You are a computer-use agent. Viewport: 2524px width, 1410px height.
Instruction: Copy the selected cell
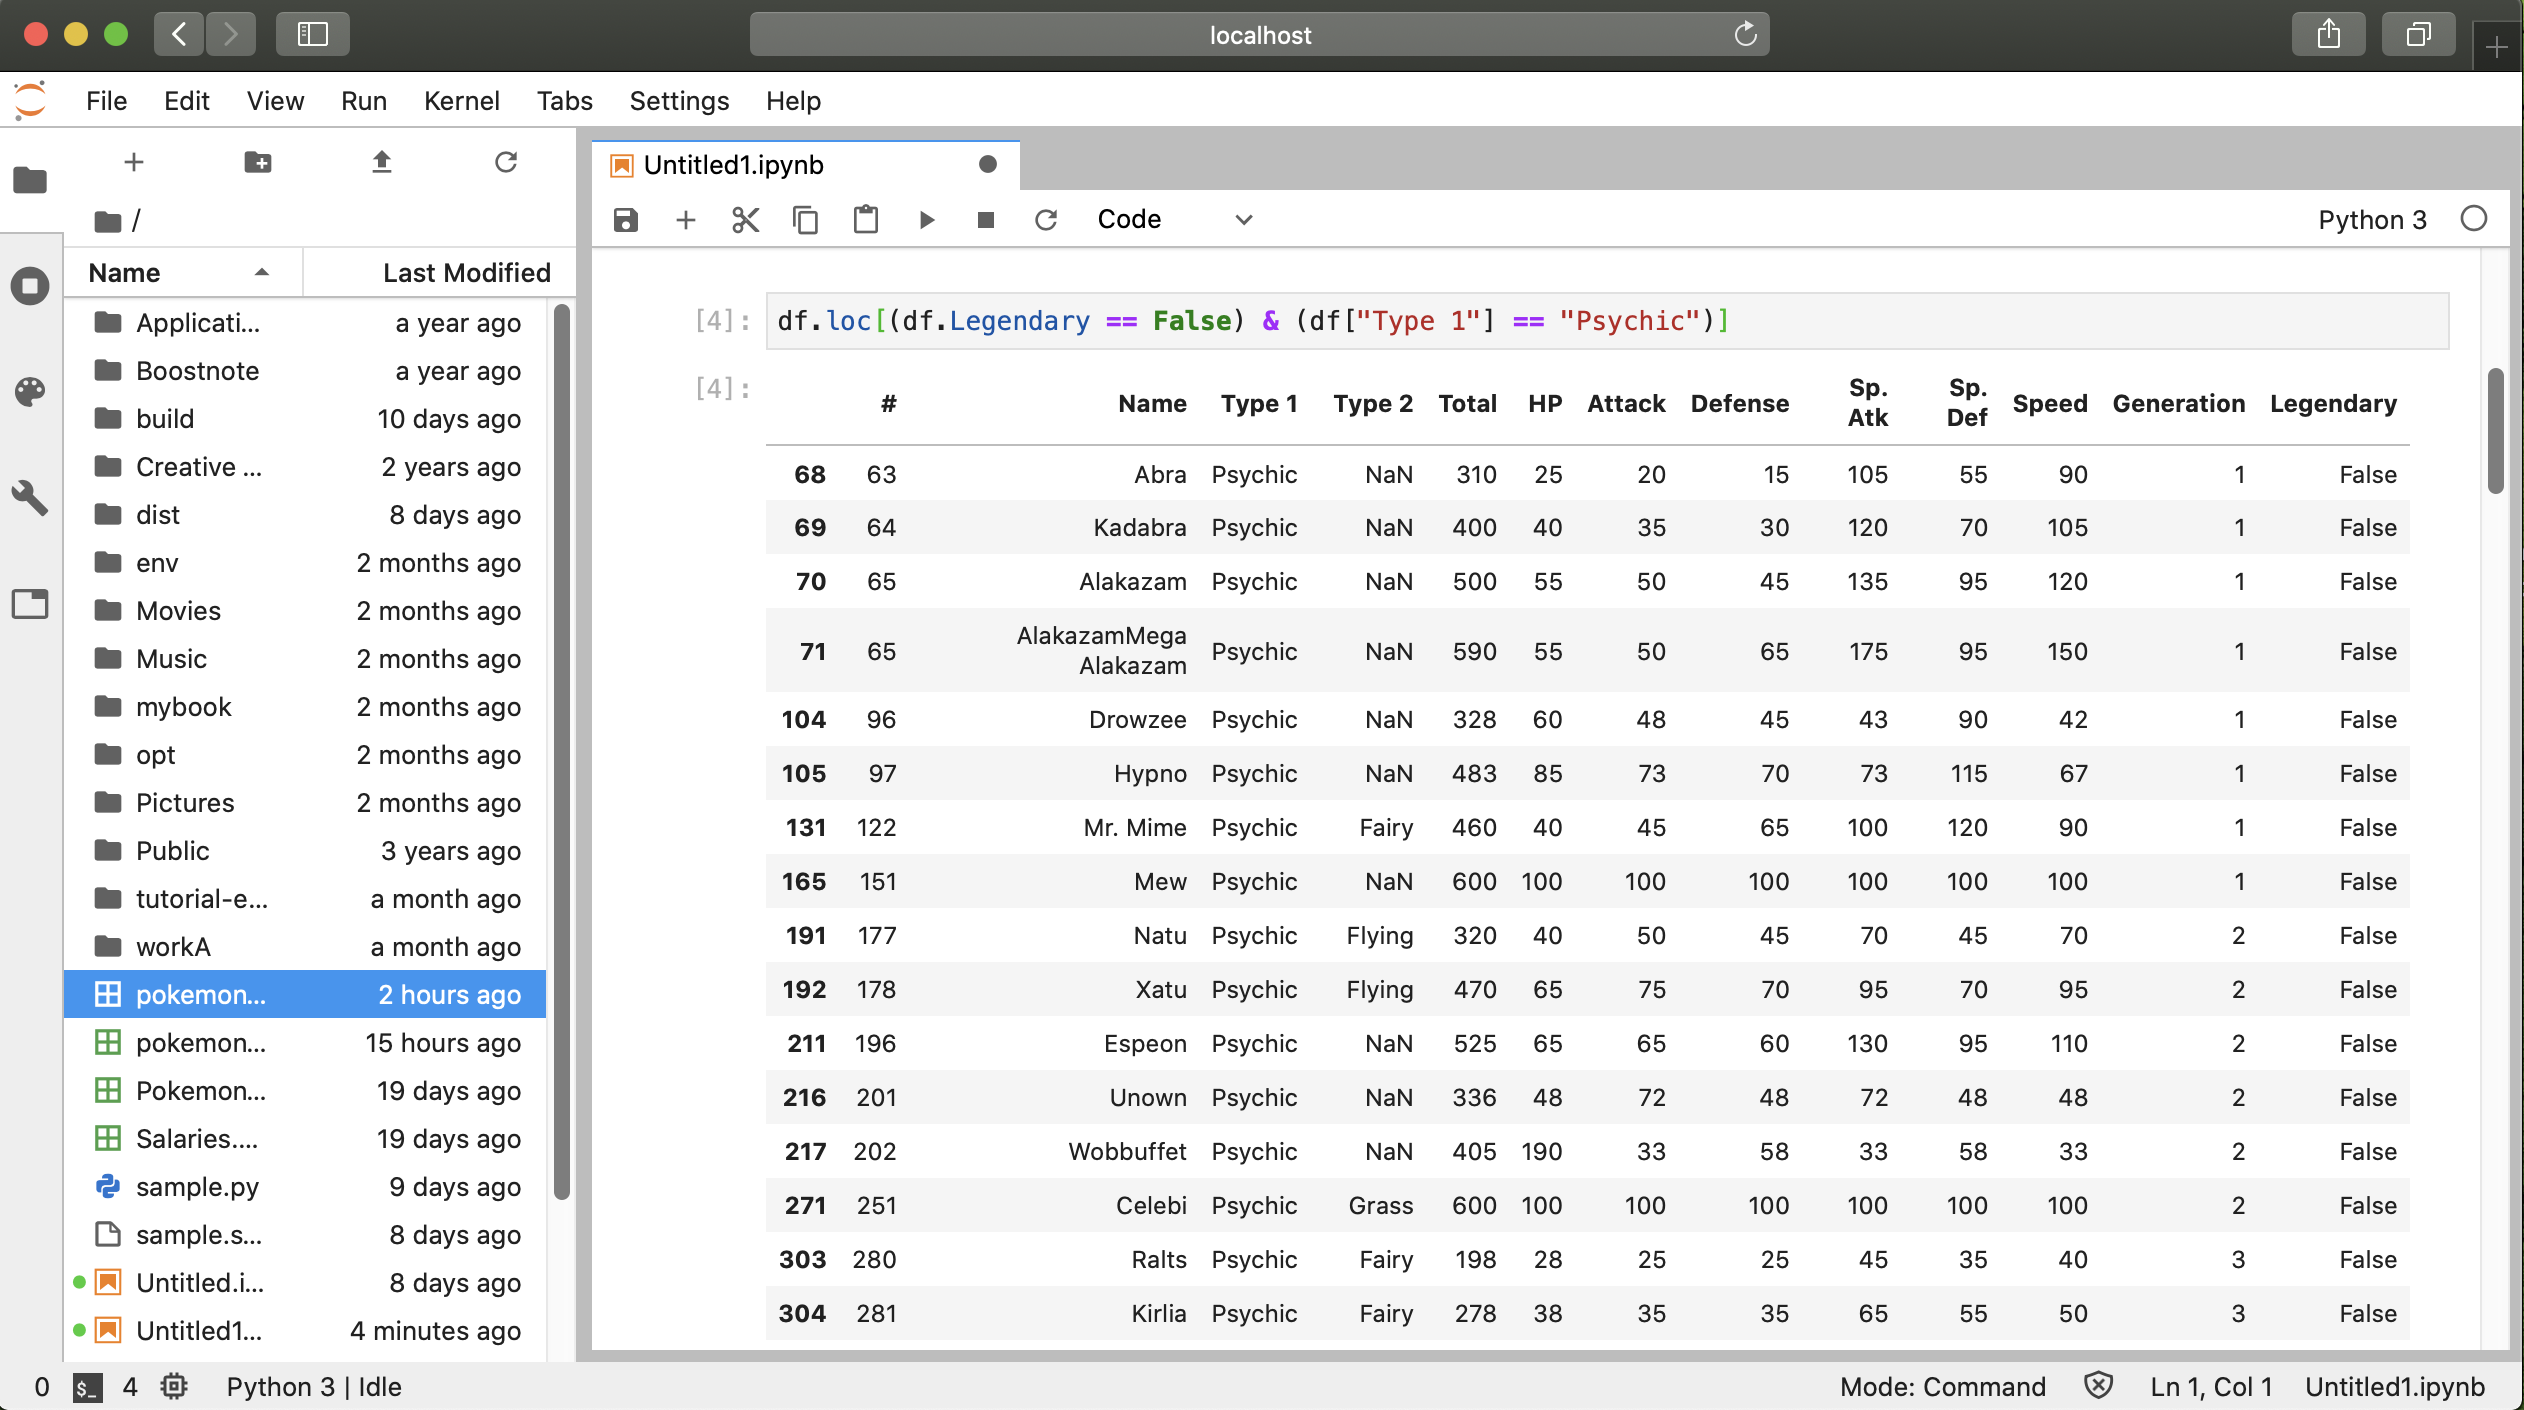tap(806, 220)
